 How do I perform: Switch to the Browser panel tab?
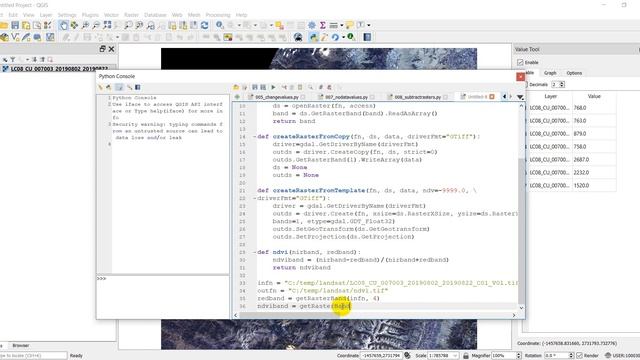20,345
